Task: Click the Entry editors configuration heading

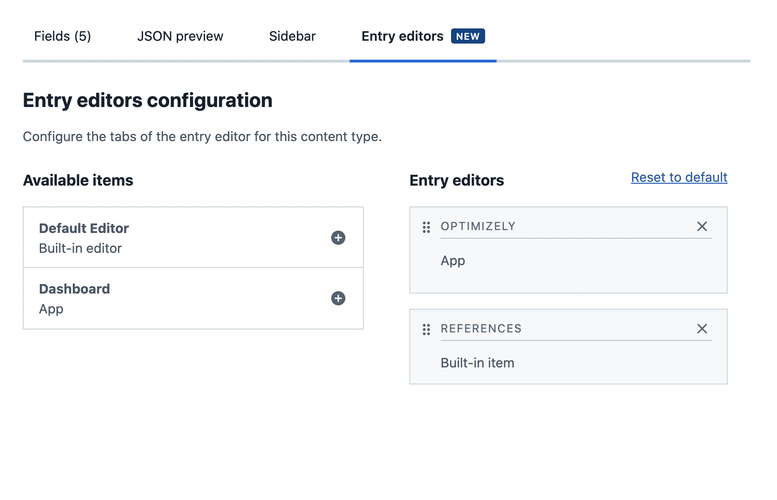Action: 148,101
